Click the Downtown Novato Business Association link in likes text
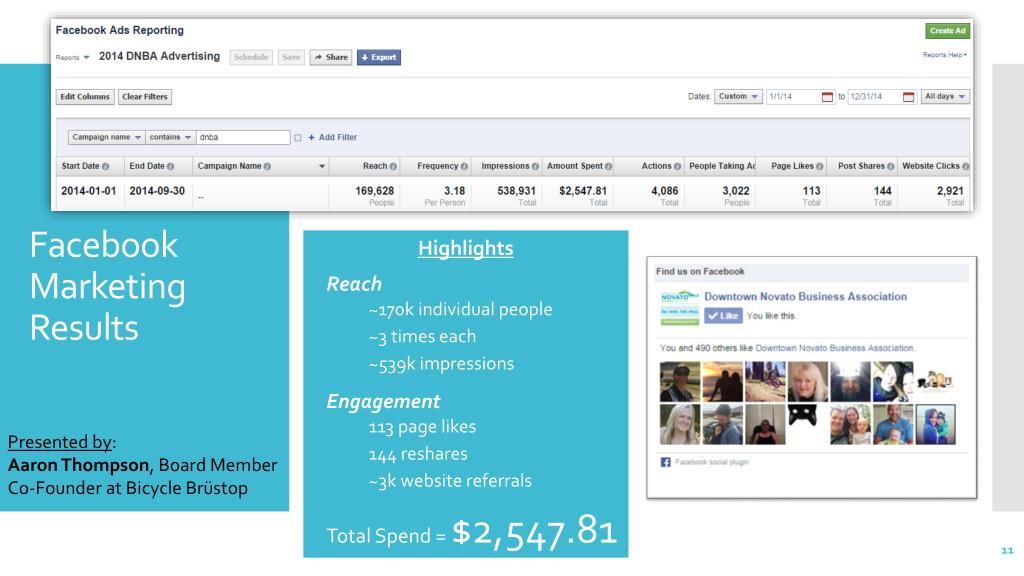Viewport: 1024px width, 576px height. [x=835, y=348]
